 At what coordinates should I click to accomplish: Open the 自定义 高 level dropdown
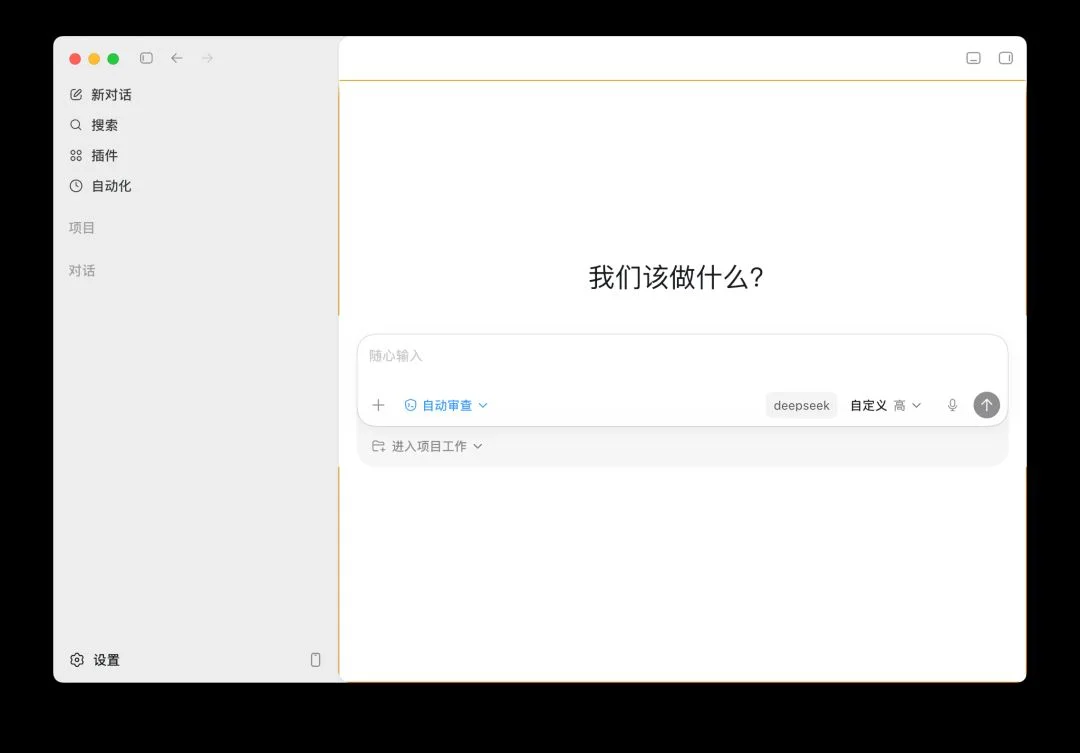[x=885, y=405]
